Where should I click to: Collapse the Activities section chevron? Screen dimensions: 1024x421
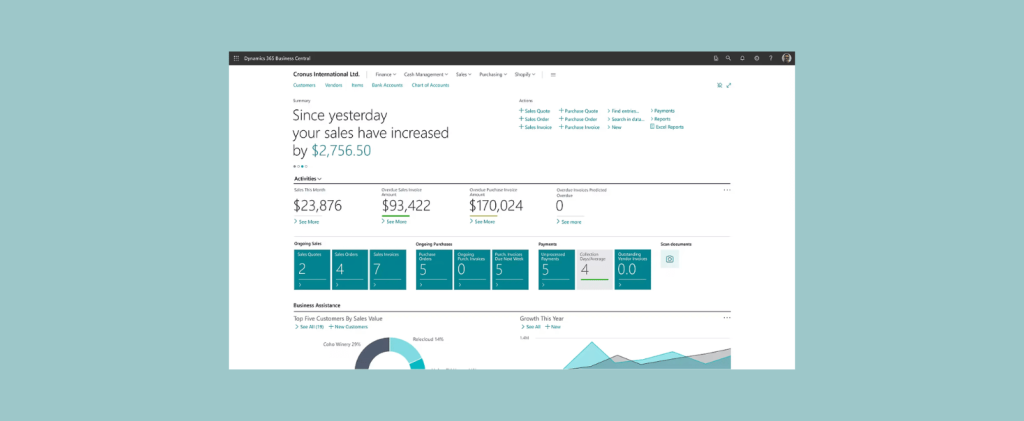pyautogui.click(x=319, y=178)
